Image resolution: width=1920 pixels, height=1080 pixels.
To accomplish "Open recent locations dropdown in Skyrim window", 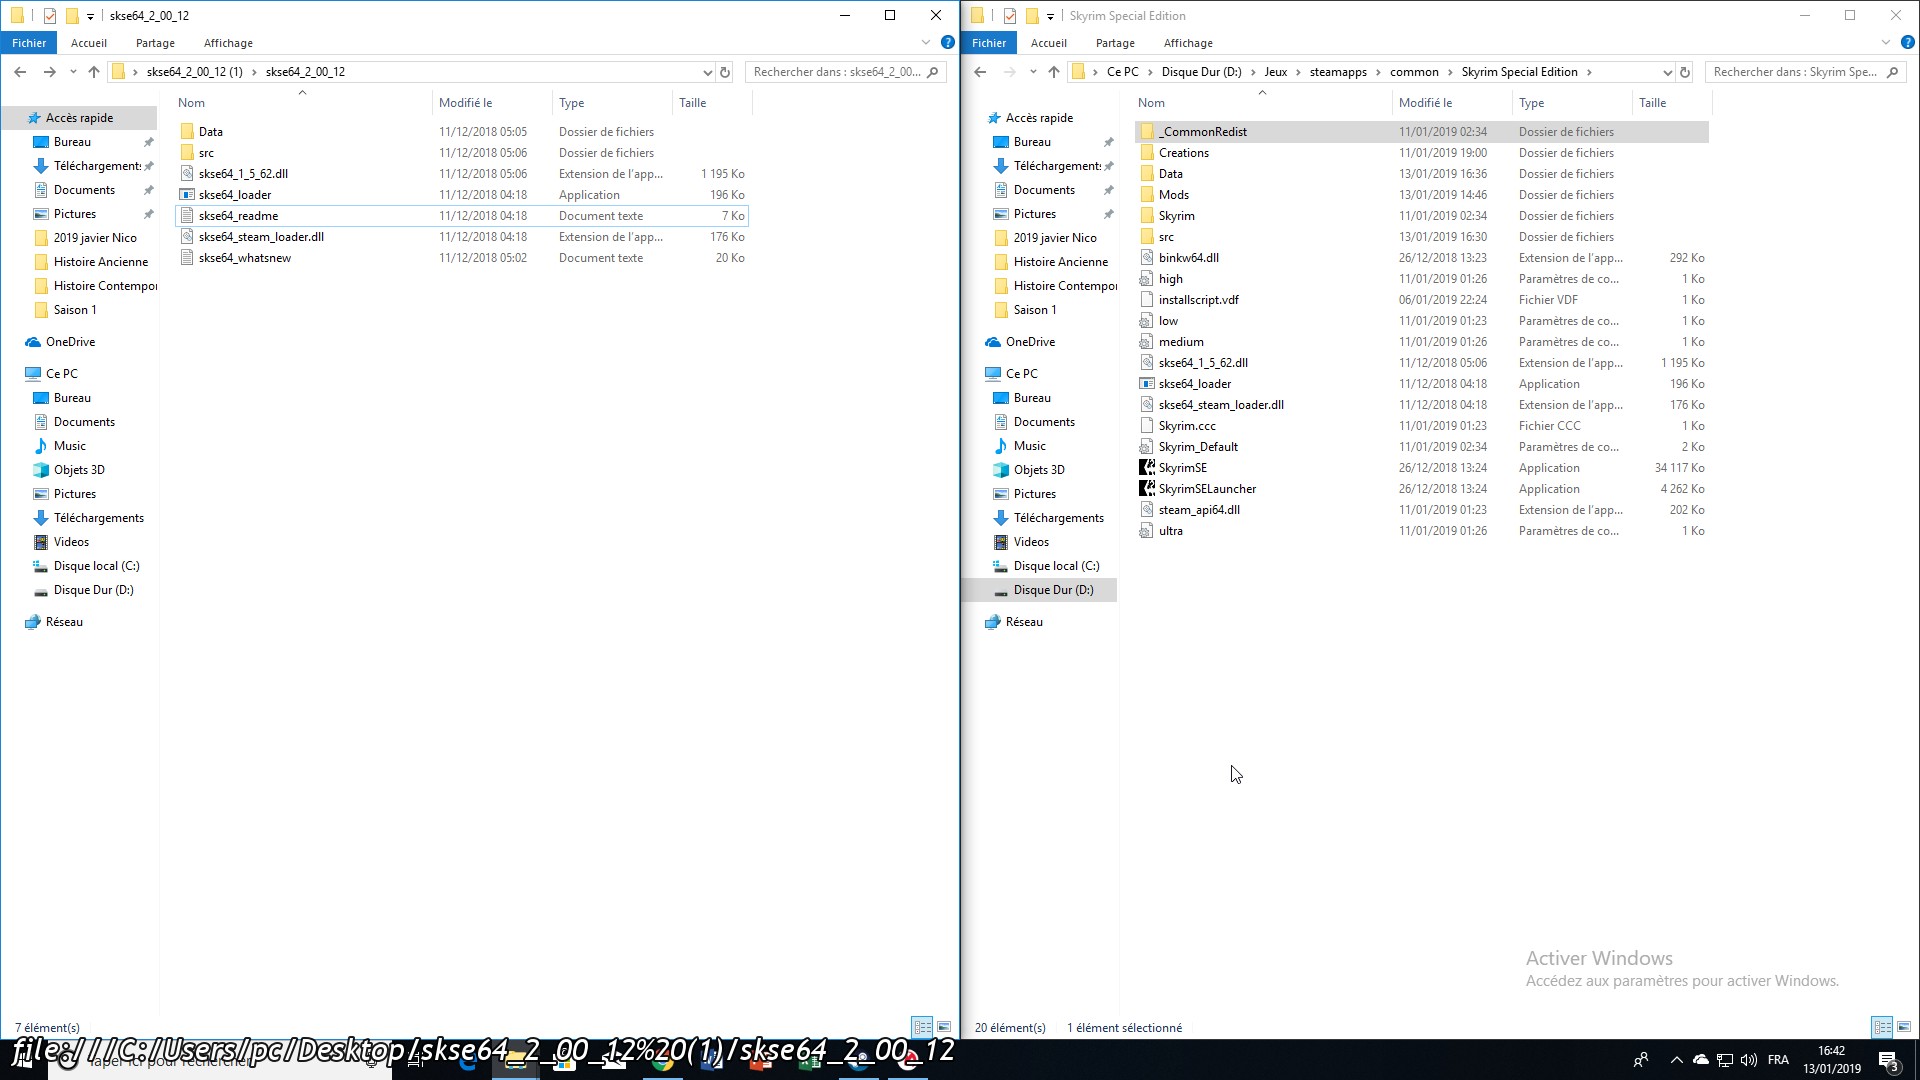I will click(x=1033, y=72).
